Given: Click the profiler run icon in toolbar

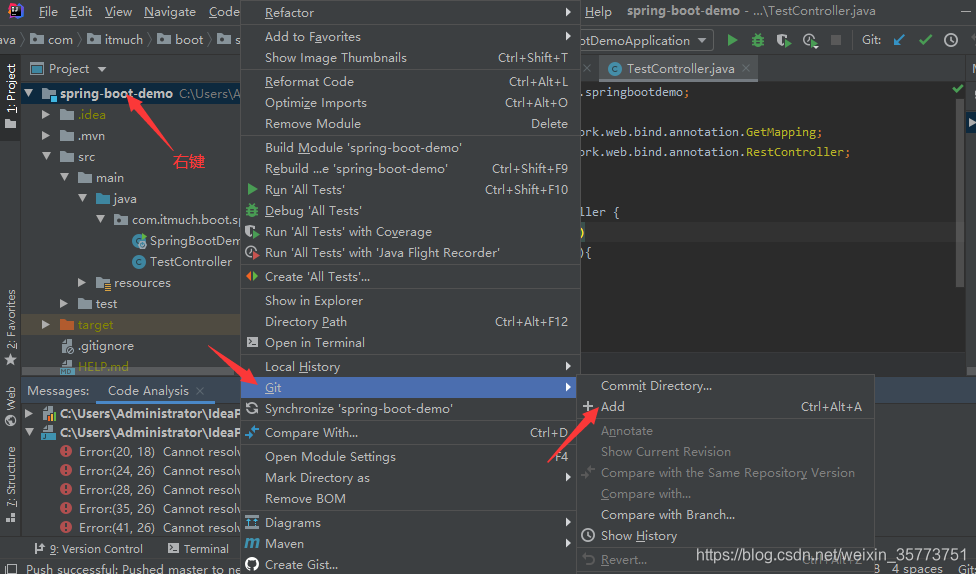Looking at the screenshot, I should pyautogui.click(x=810, y=40).
